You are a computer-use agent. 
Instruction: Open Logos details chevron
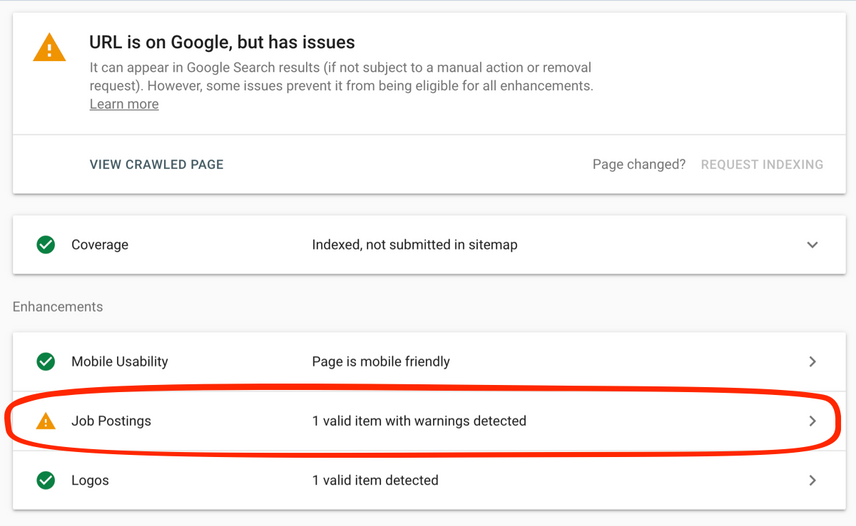(x=812, y=480)
